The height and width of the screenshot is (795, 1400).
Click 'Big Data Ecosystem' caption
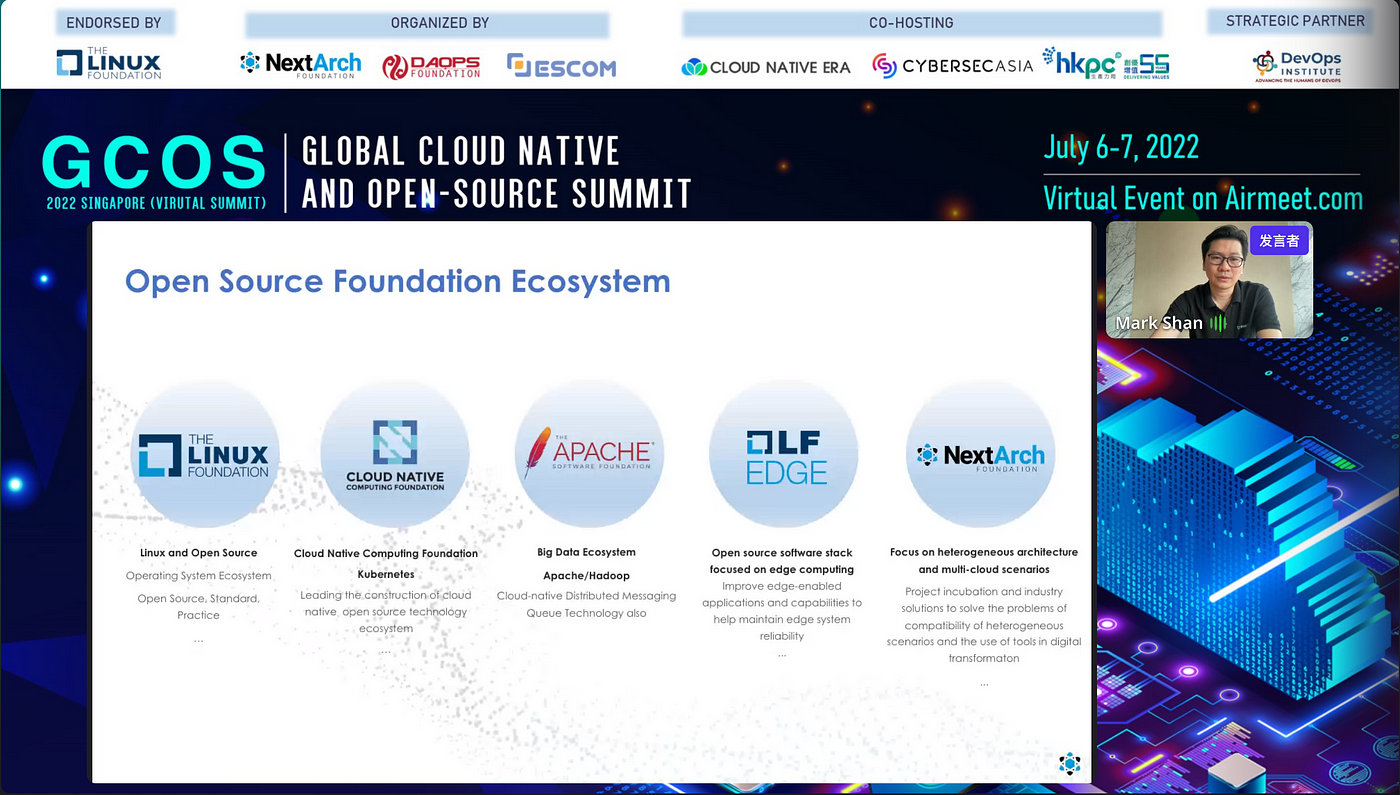click(586, 552)
